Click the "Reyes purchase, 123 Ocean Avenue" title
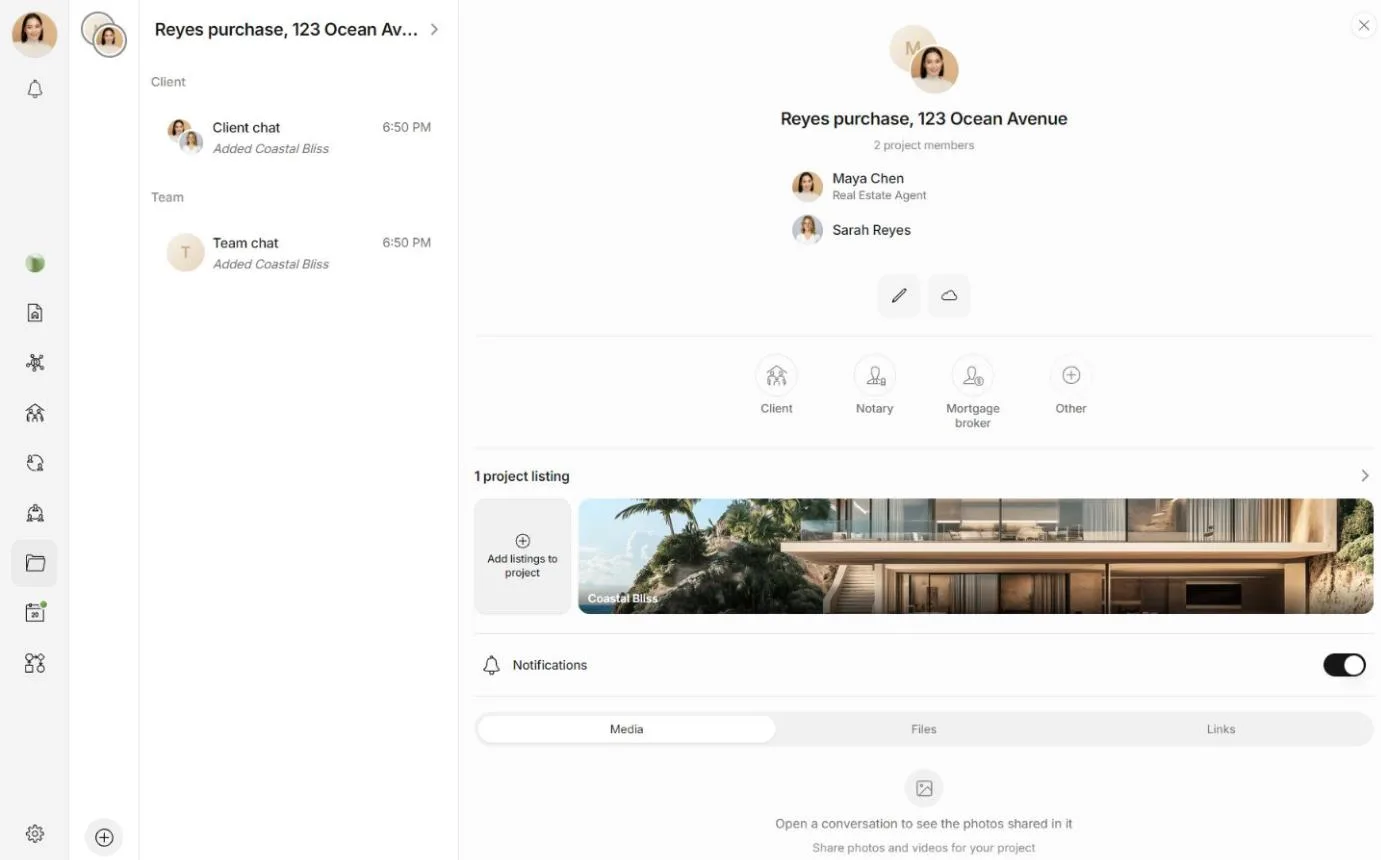1381x860 pixels. pyautogui.click(x=924, y=118)
